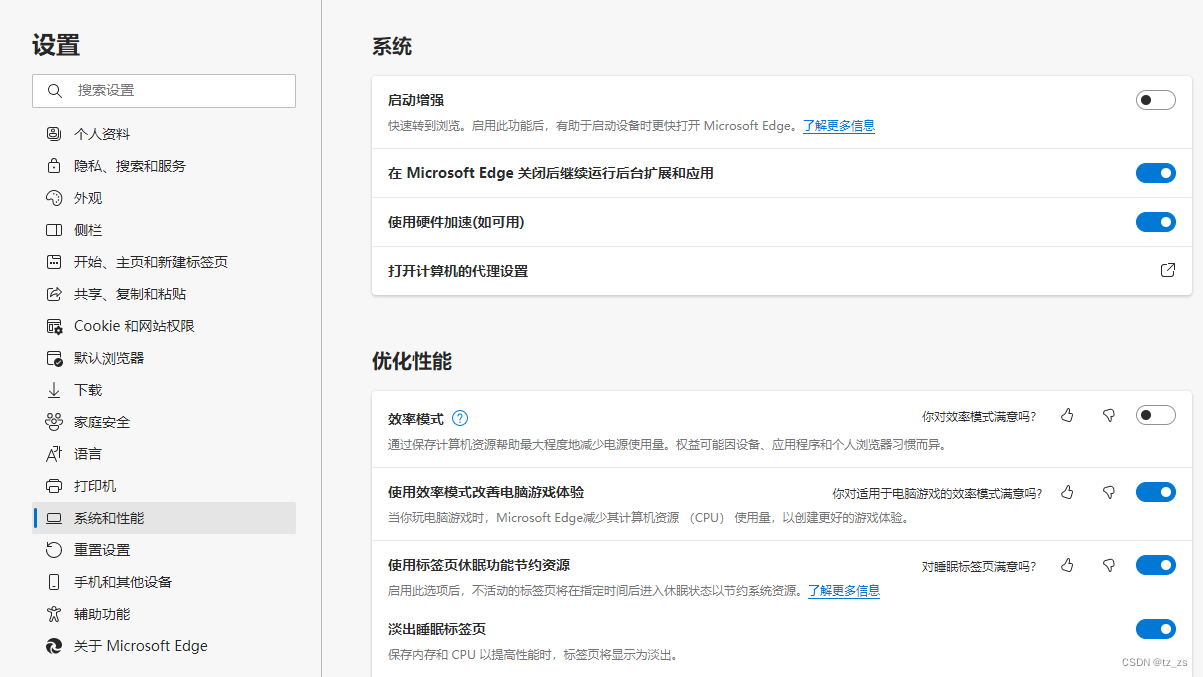Click the share icon beside 共享、复制和粘贴
The height and width of the screenshot is (677, 1203).
click(54, 294)
